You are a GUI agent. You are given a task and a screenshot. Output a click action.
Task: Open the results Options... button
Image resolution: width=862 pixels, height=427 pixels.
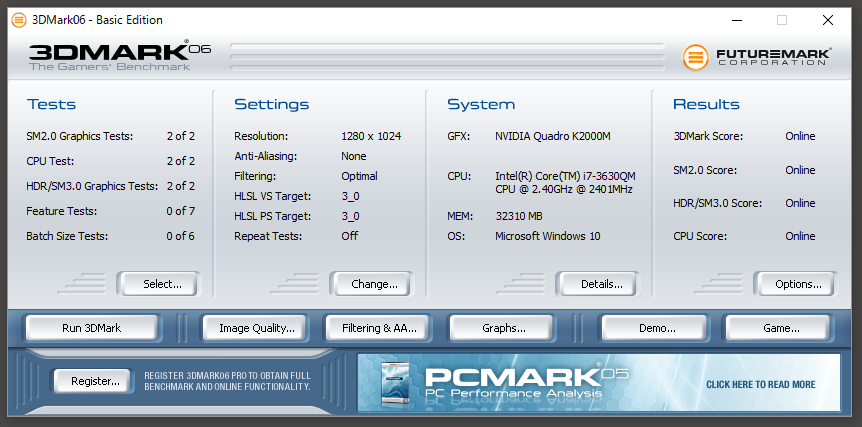(798, 284)
